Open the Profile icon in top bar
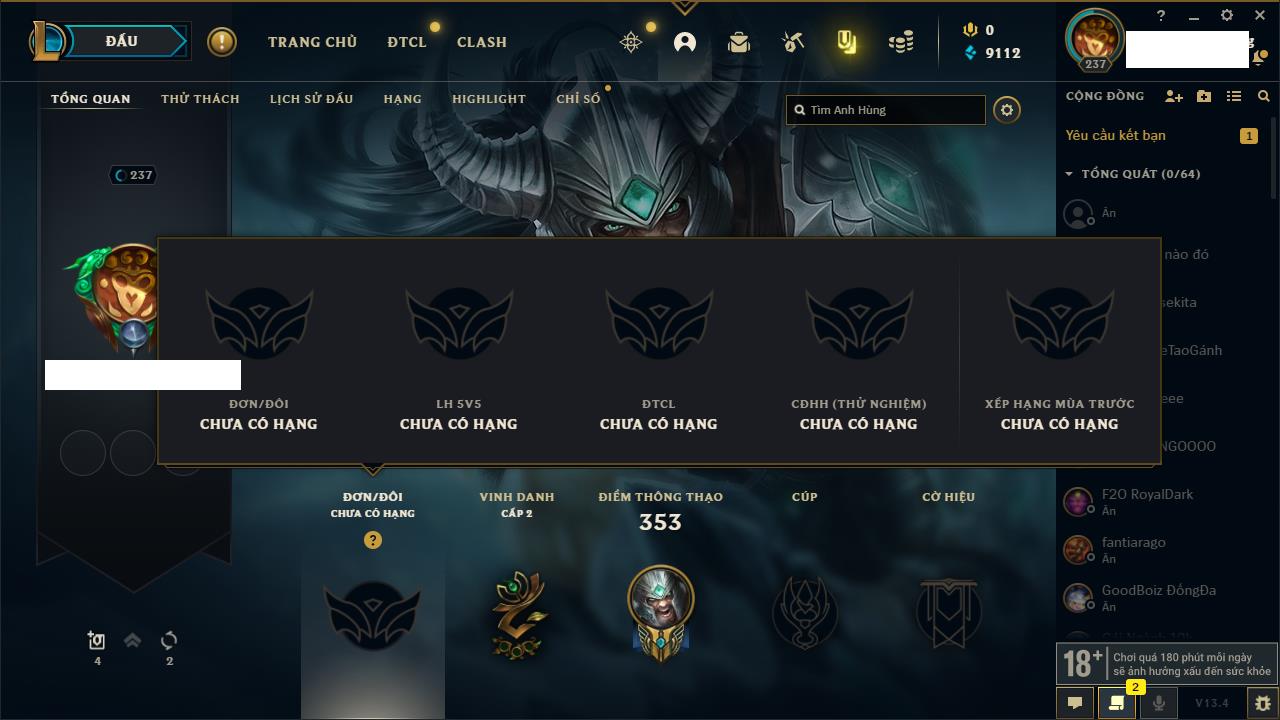This screenshot has width=1280, height=720. pyautogui.click(x=685, y=42)
